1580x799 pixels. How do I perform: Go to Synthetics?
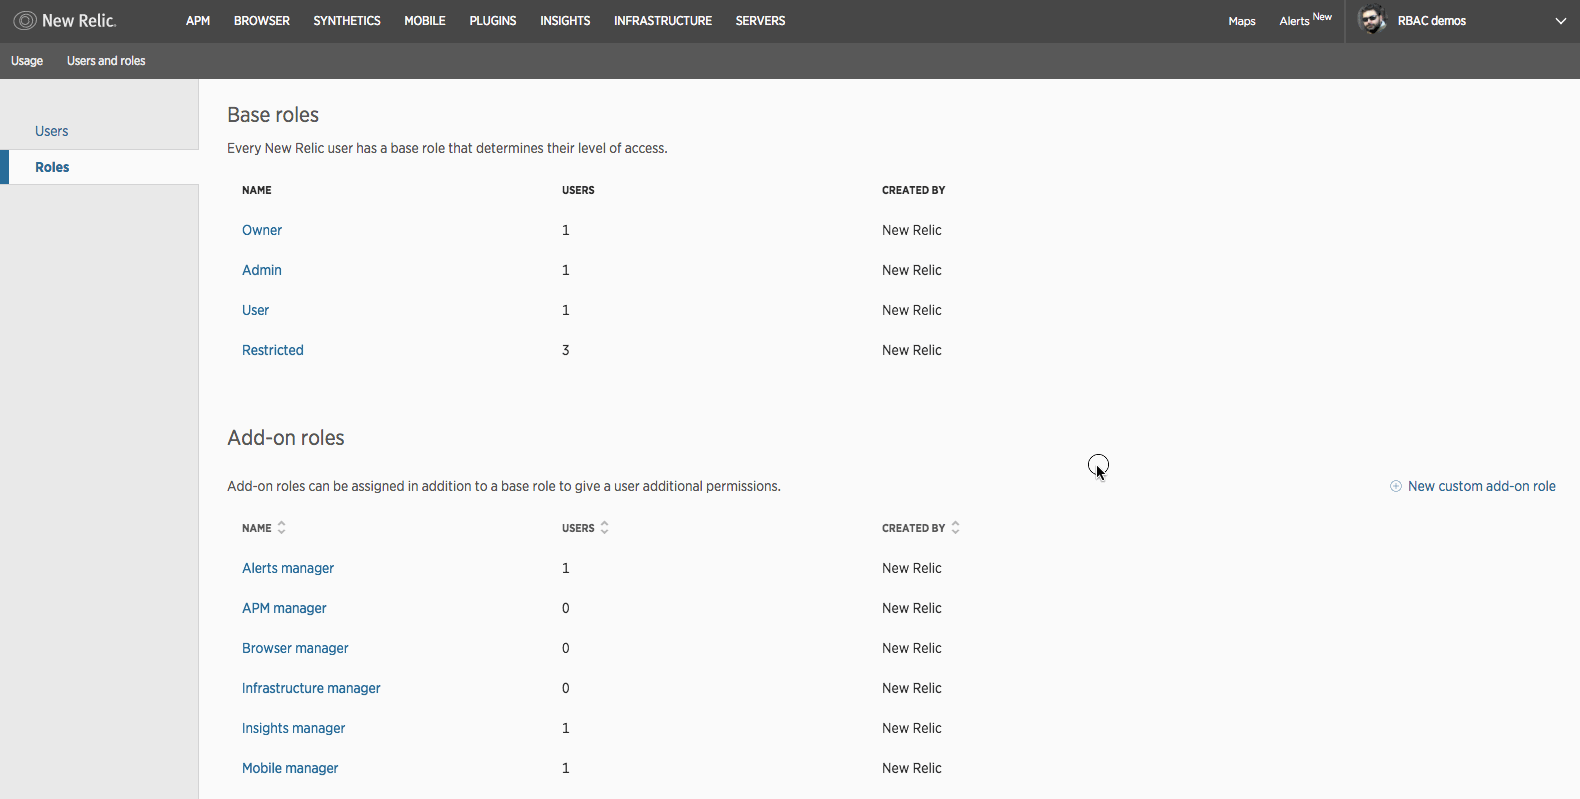[347, 21]
